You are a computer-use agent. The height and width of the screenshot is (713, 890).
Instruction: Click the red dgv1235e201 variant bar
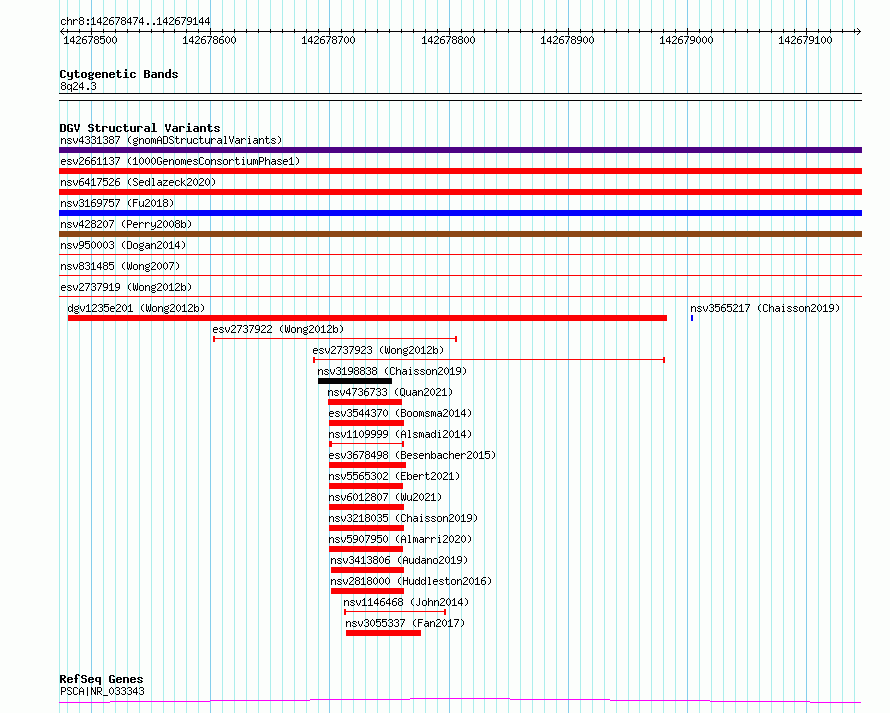[367, 318]
